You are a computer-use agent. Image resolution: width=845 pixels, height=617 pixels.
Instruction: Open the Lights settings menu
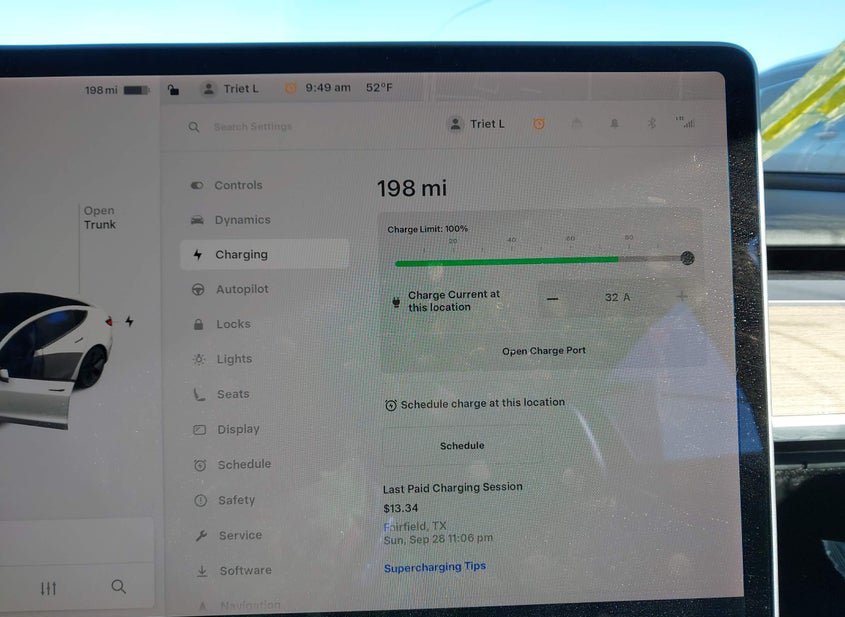pyautogui.click(x=234, y=359)
